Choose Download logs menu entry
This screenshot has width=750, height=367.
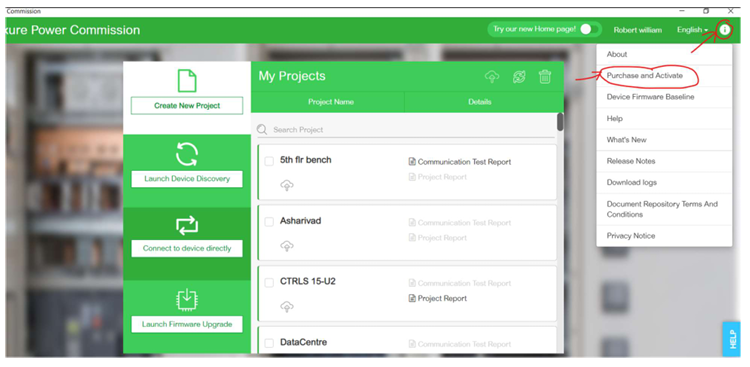pyautogui.click(x=664, y=182)
